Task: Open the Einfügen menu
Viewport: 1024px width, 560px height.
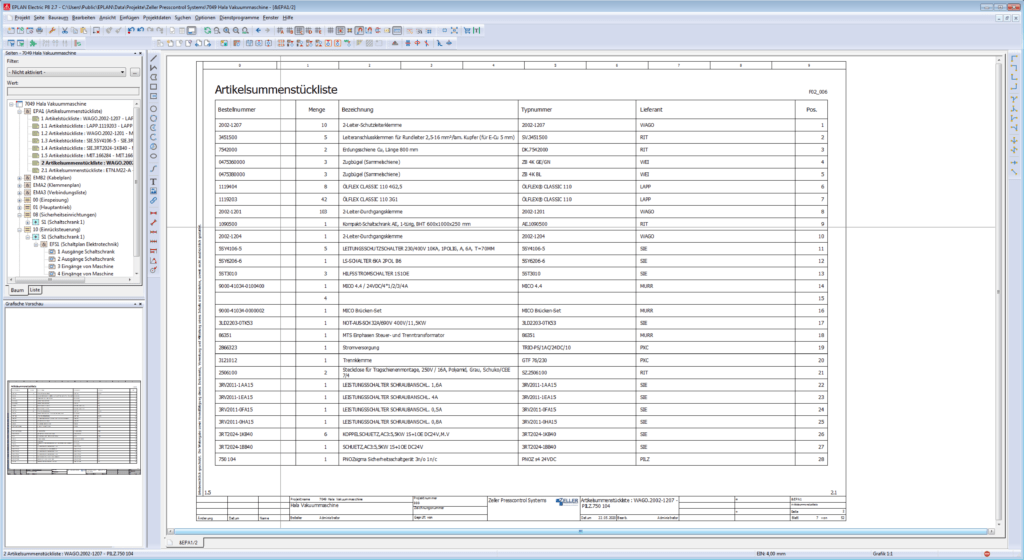Action: tap(129, 18)
